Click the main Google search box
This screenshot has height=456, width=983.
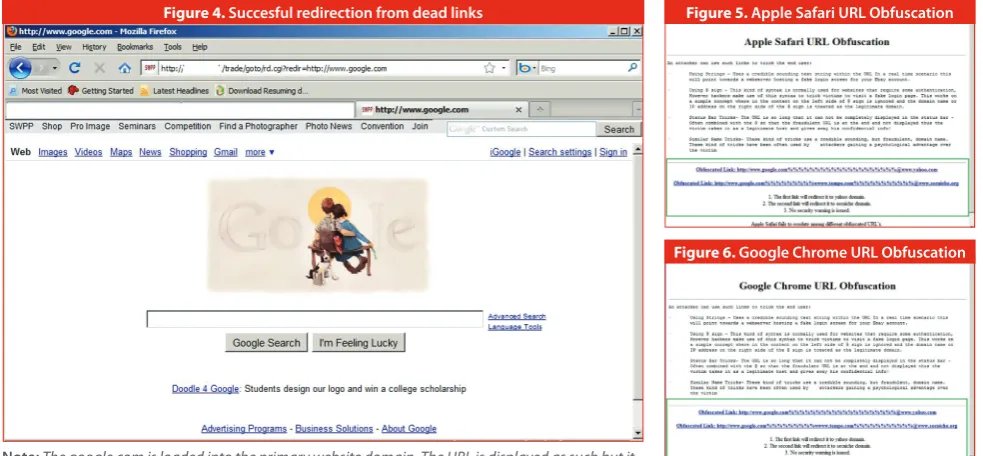click(x=315, y=319)
